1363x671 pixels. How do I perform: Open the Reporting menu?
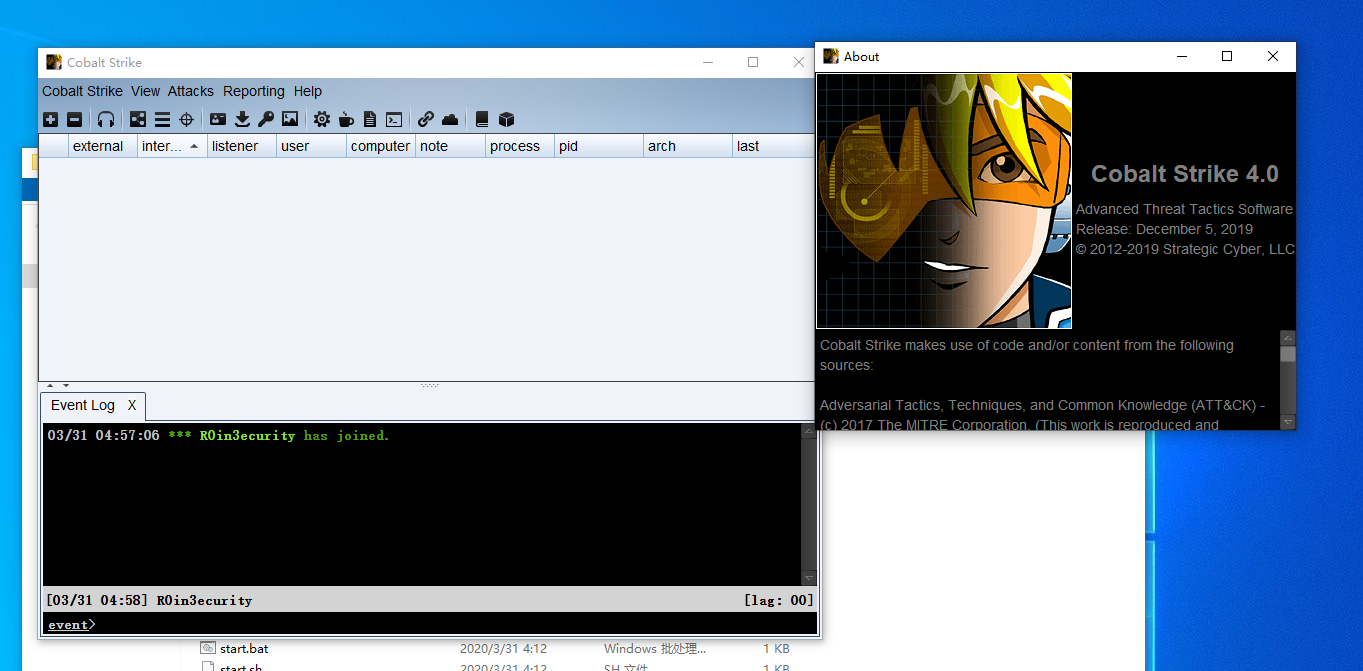[254, 91]
